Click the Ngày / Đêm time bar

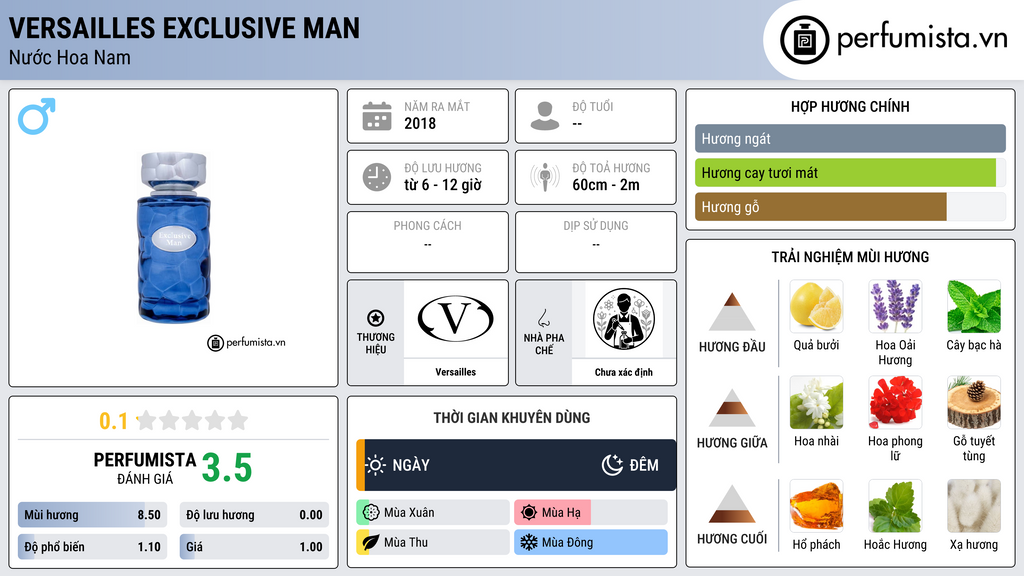tap(516, 465)
